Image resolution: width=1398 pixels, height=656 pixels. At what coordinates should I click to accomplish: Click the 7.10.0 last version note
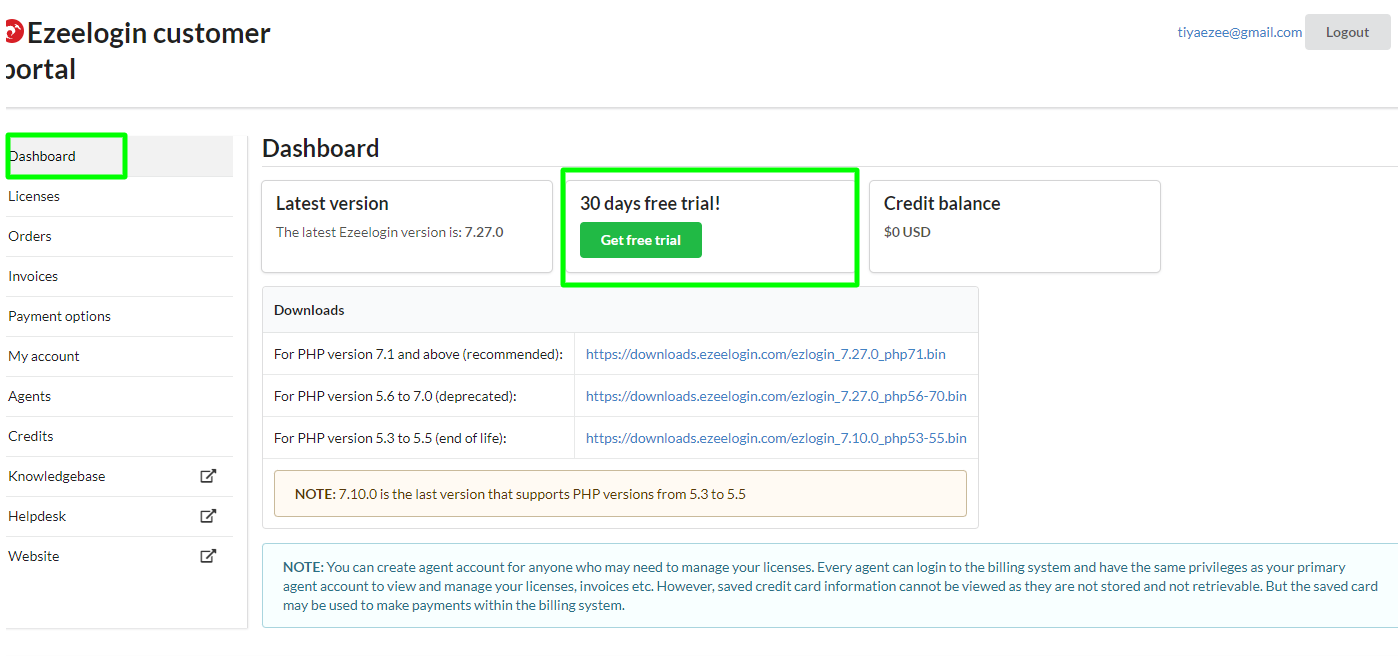pos(620,494)
